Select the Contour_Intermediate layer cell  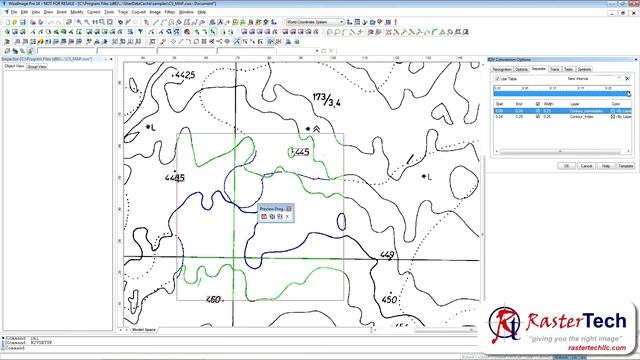(586, 111)
